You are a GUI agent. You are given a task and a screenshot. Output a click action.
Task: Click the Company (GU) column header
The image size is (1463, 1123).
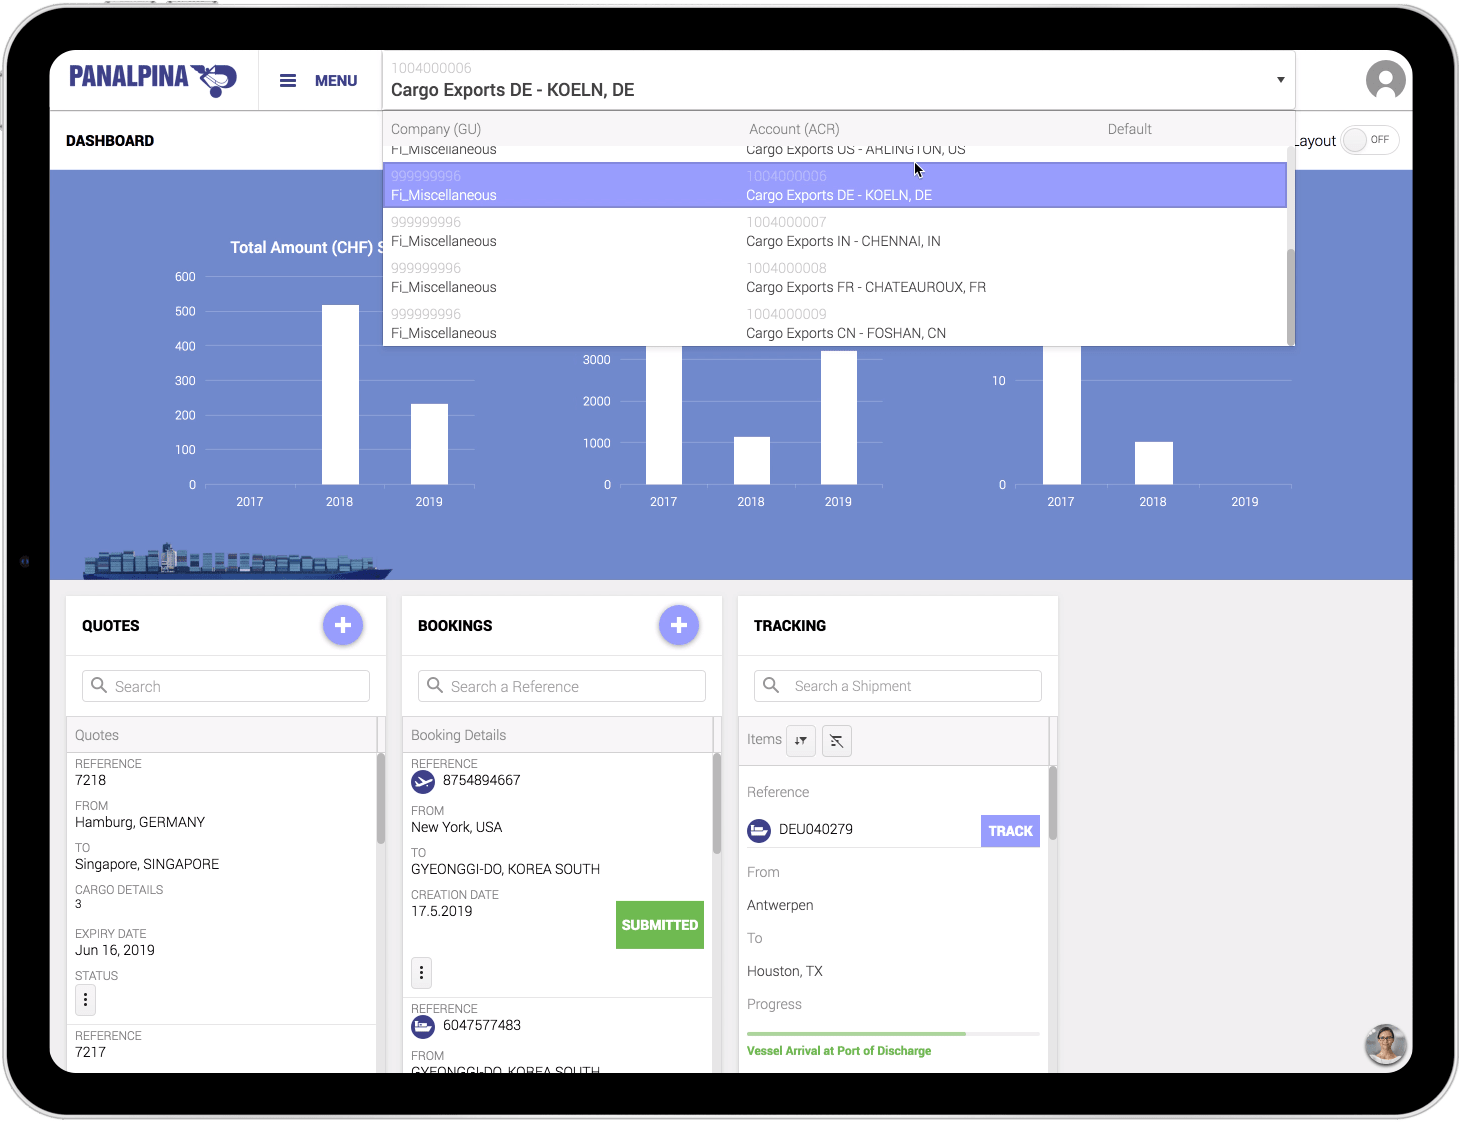click(x=436, y=129)
